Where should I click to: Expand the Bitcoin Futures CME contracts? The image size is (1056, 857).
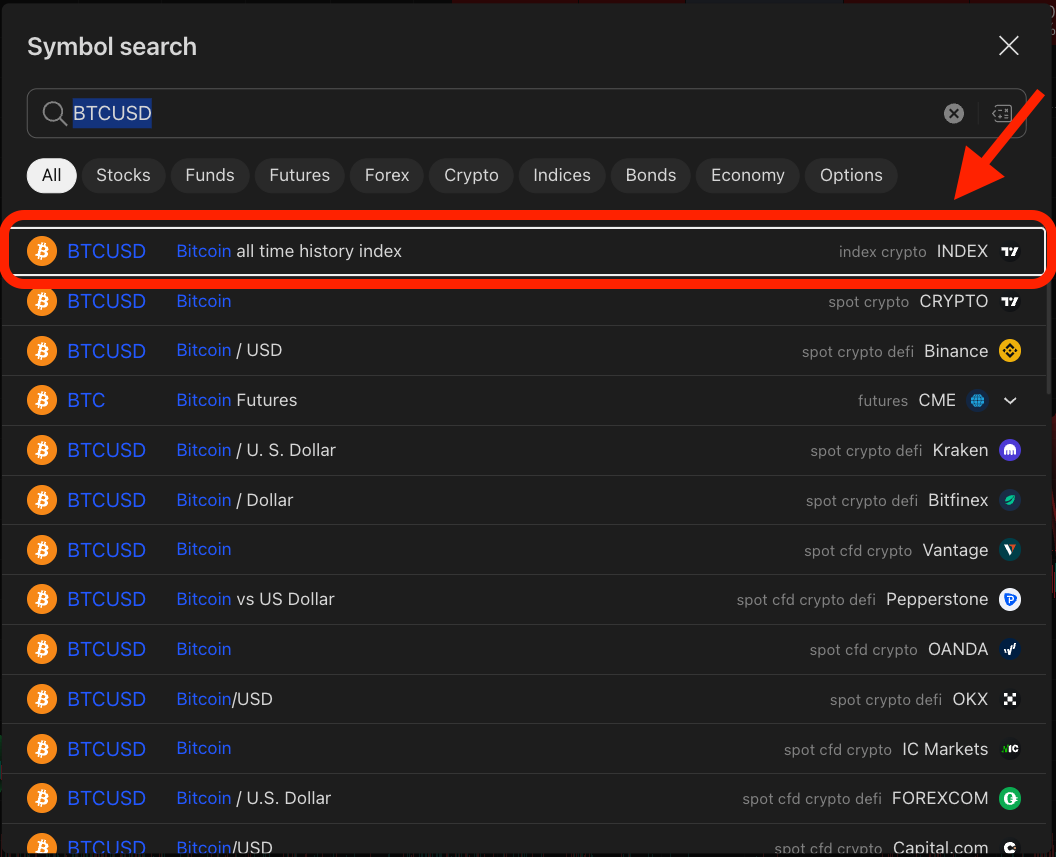coord(1010,401)
